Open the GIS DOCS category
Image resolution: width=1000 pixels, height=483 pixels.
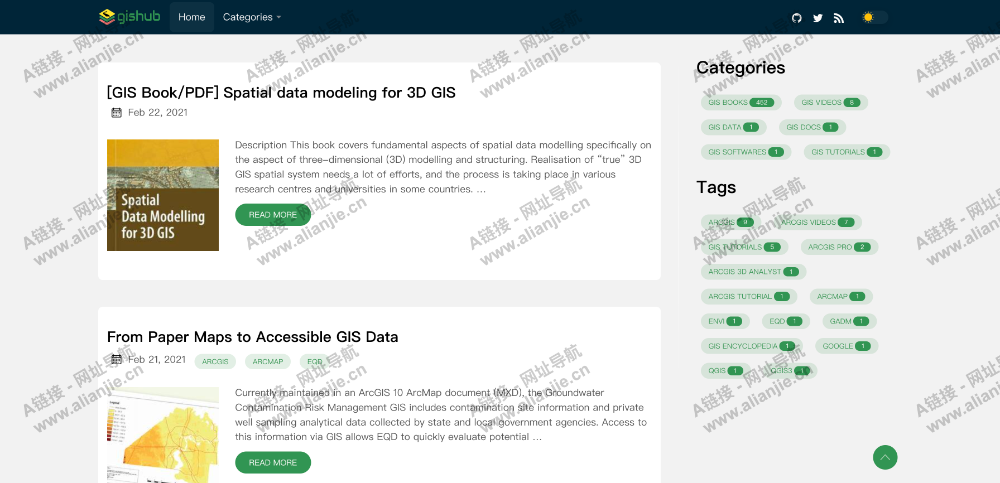812,127
